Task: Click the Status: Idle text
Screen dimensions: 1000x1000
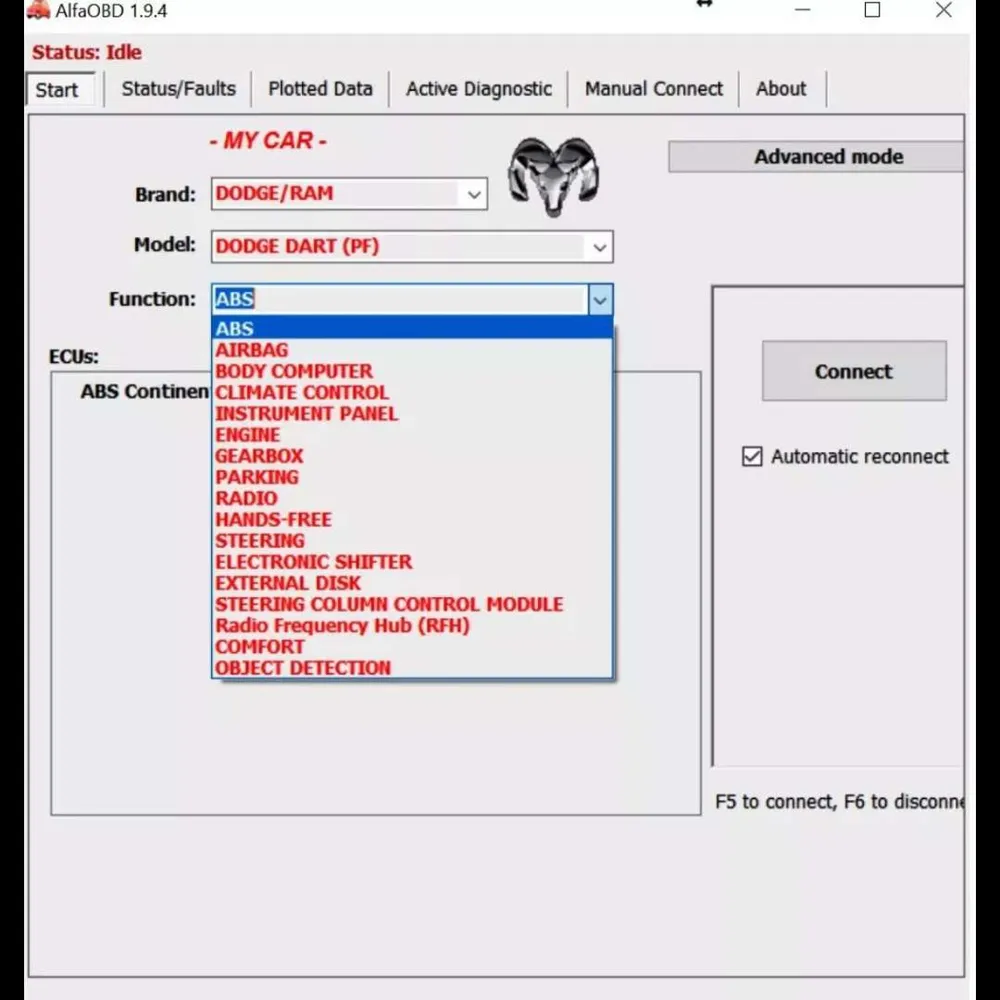Action: [87, 52]
